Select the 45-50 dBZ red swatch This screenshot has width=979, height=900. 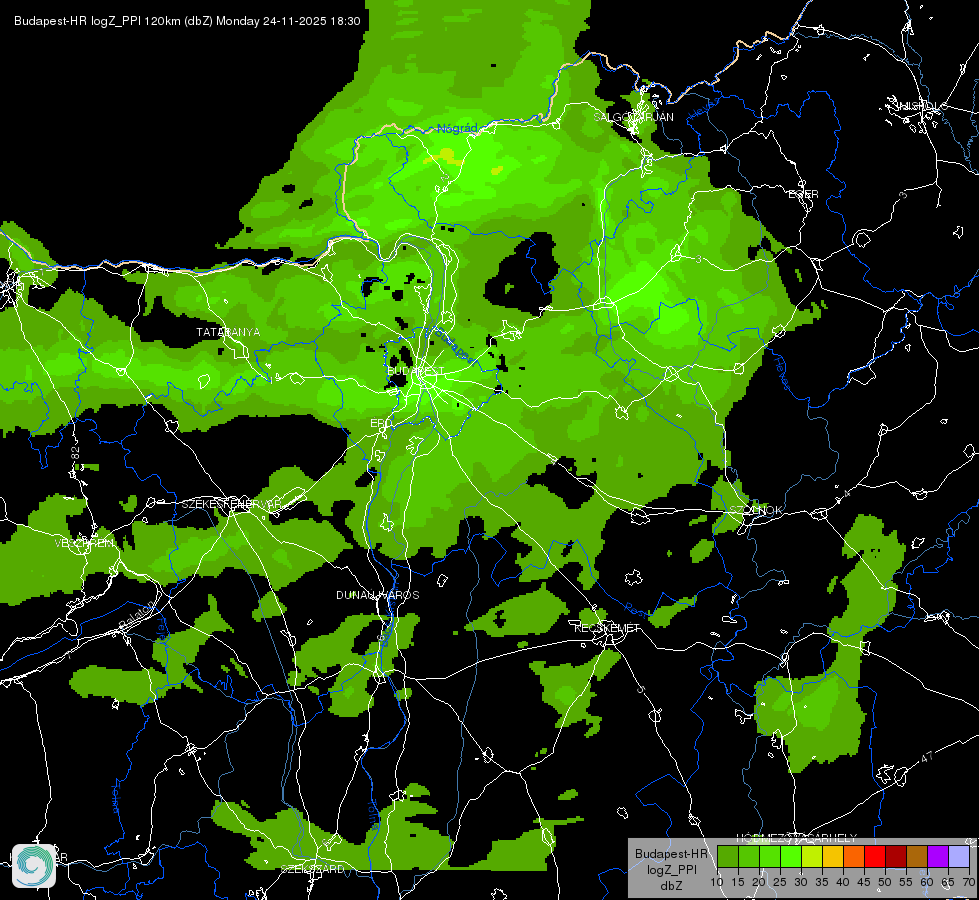875,857
